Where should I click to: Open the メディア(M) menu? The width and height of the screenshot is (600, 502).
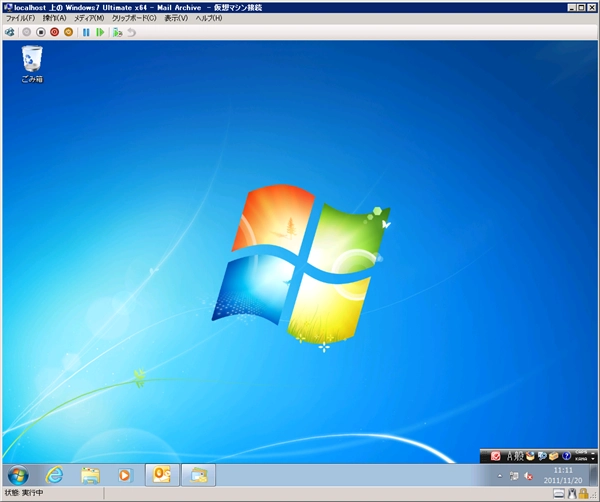pos(89,18)
